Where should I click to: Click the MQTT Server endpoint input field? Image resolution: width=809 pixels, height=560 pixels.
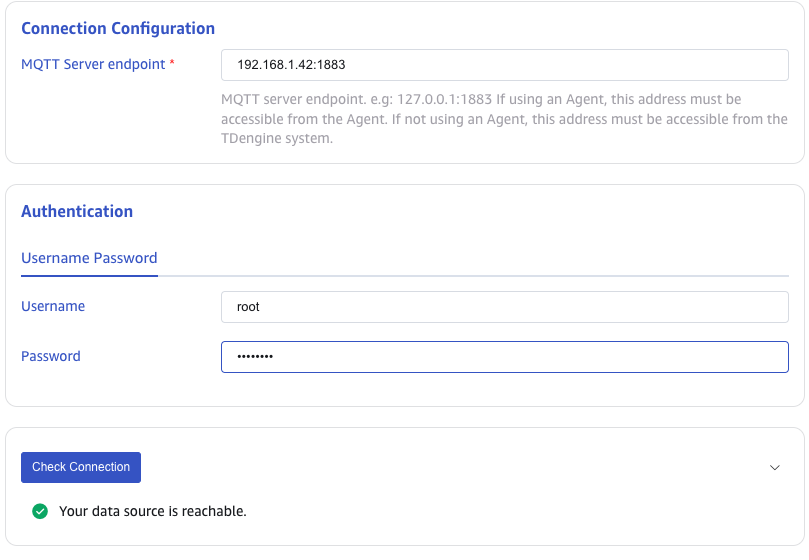pos(504,65)
